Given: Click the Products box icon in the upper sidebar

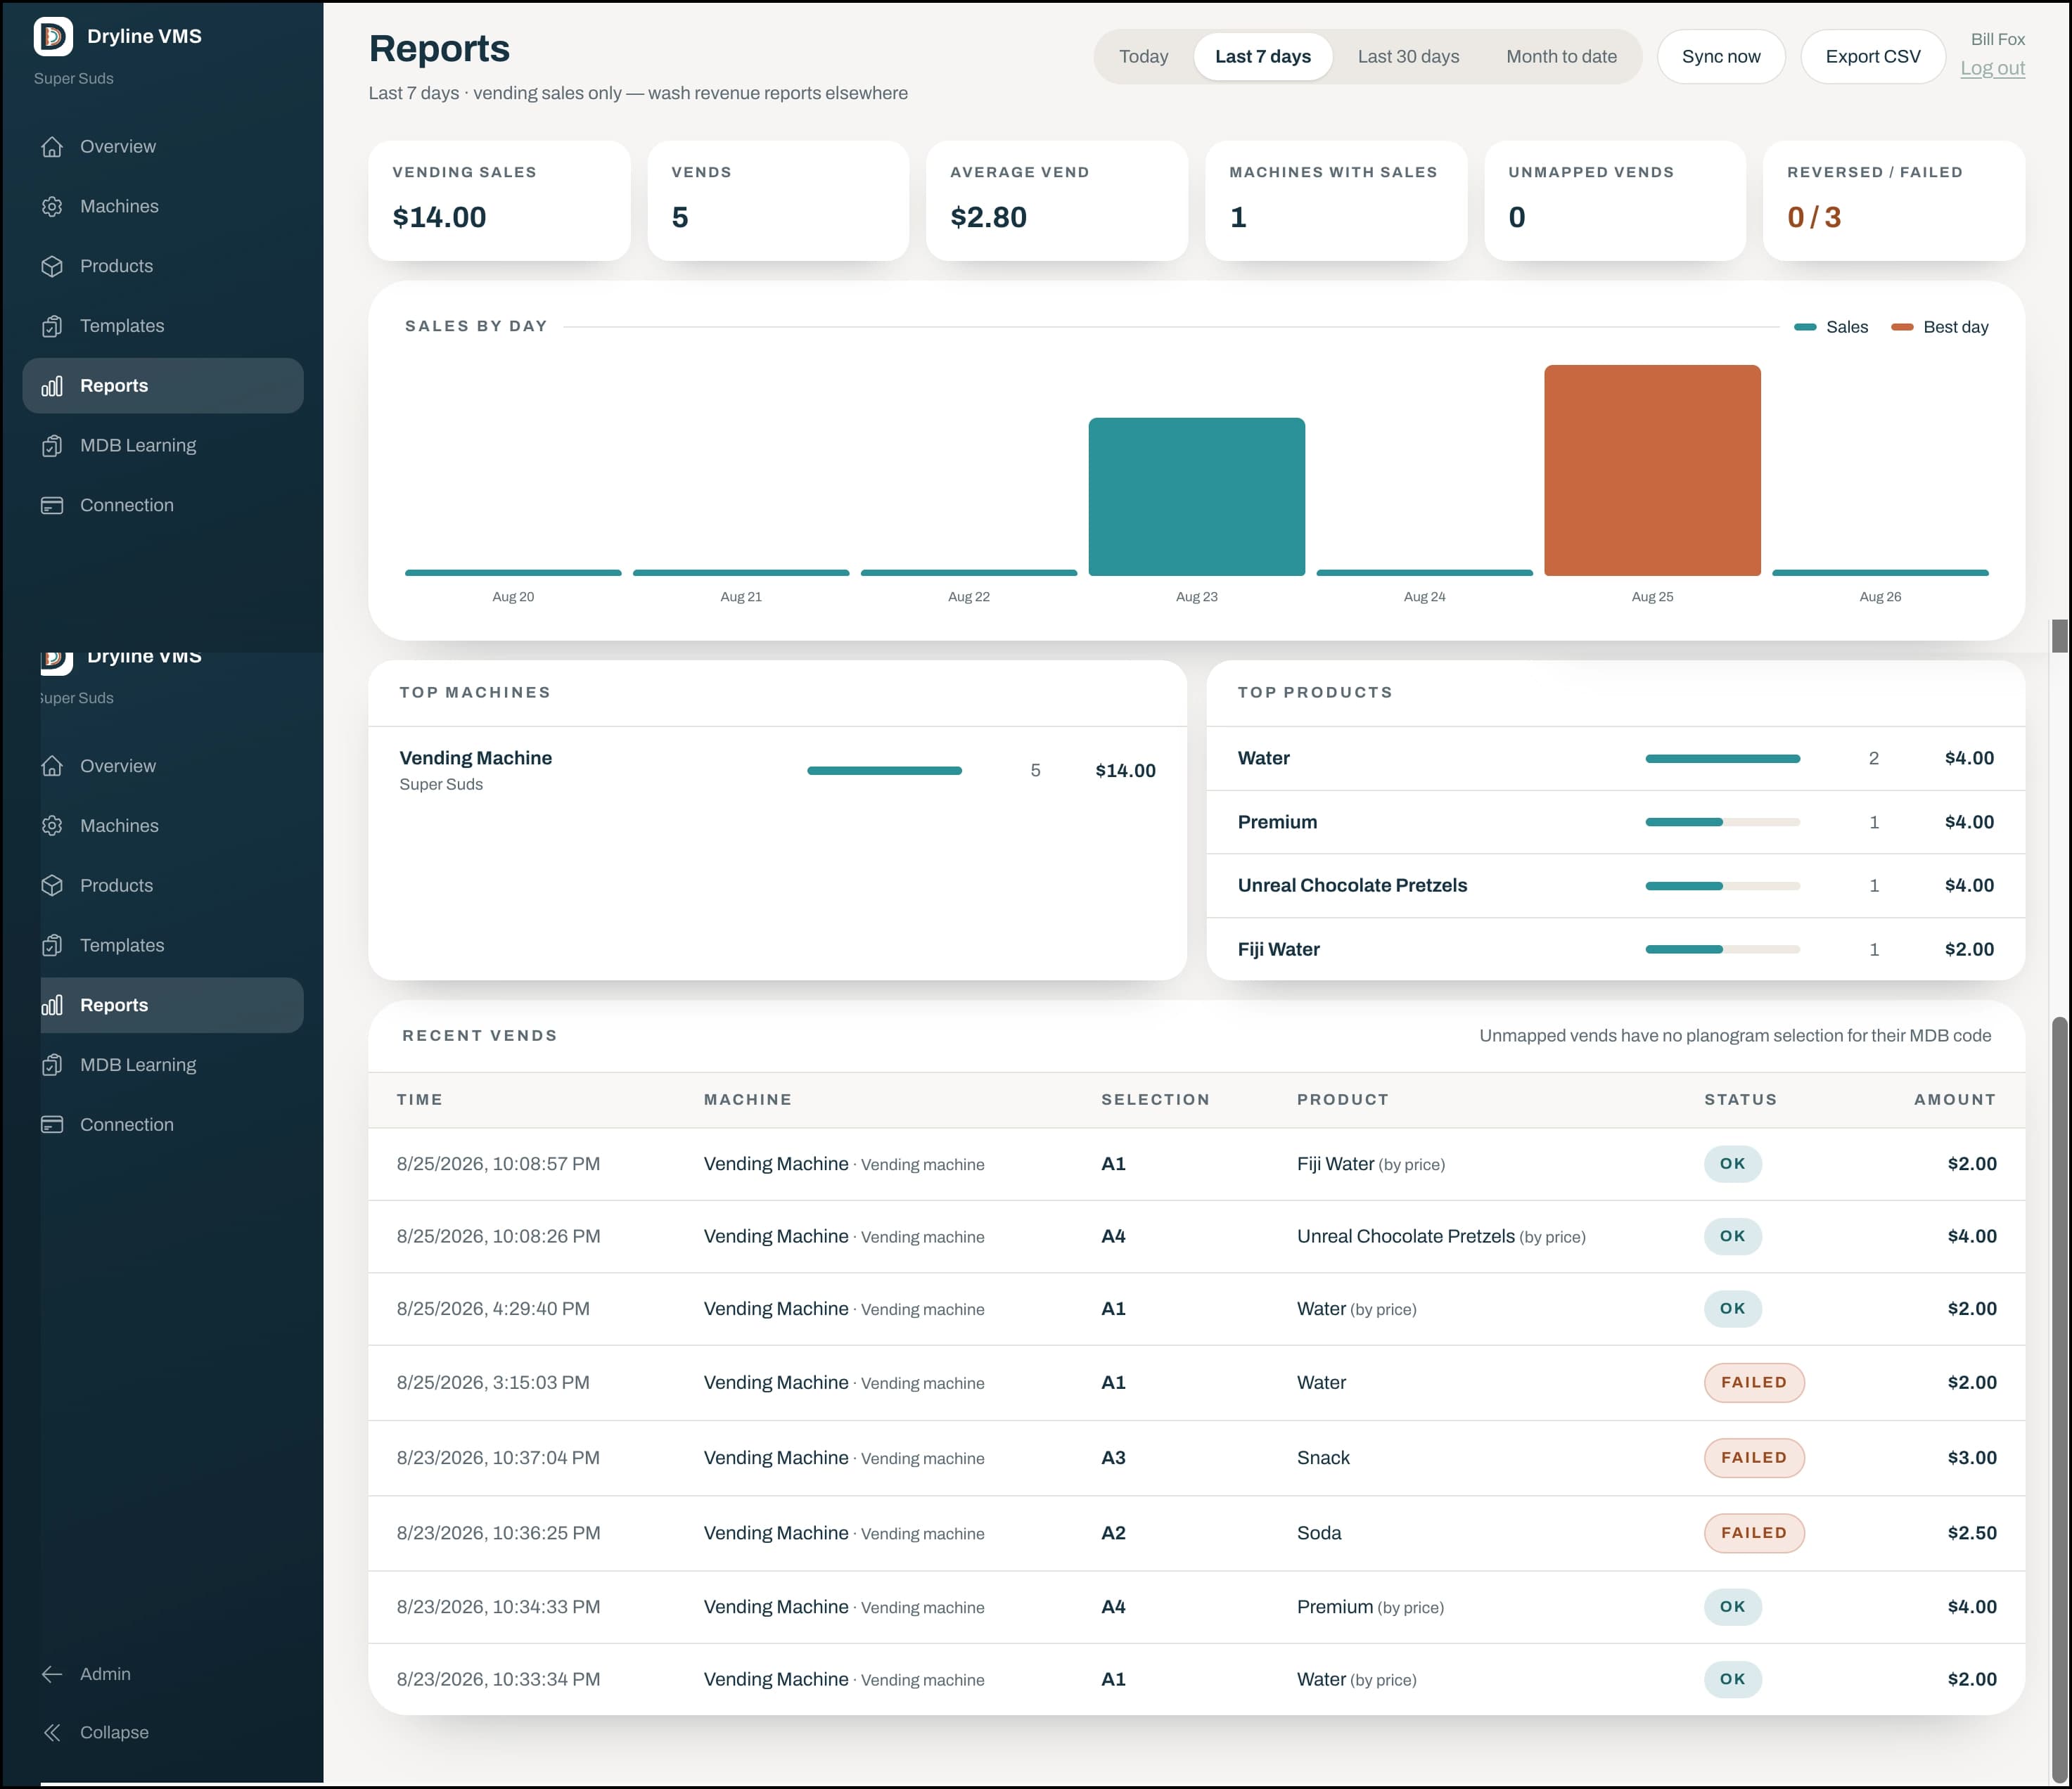Looking at the screenshot, I should [x=52, y=267].
